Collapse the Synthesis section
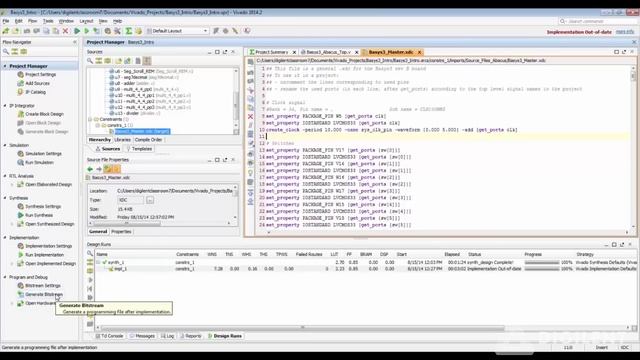Screen dimensions: 640x360 tap(5, 198)
